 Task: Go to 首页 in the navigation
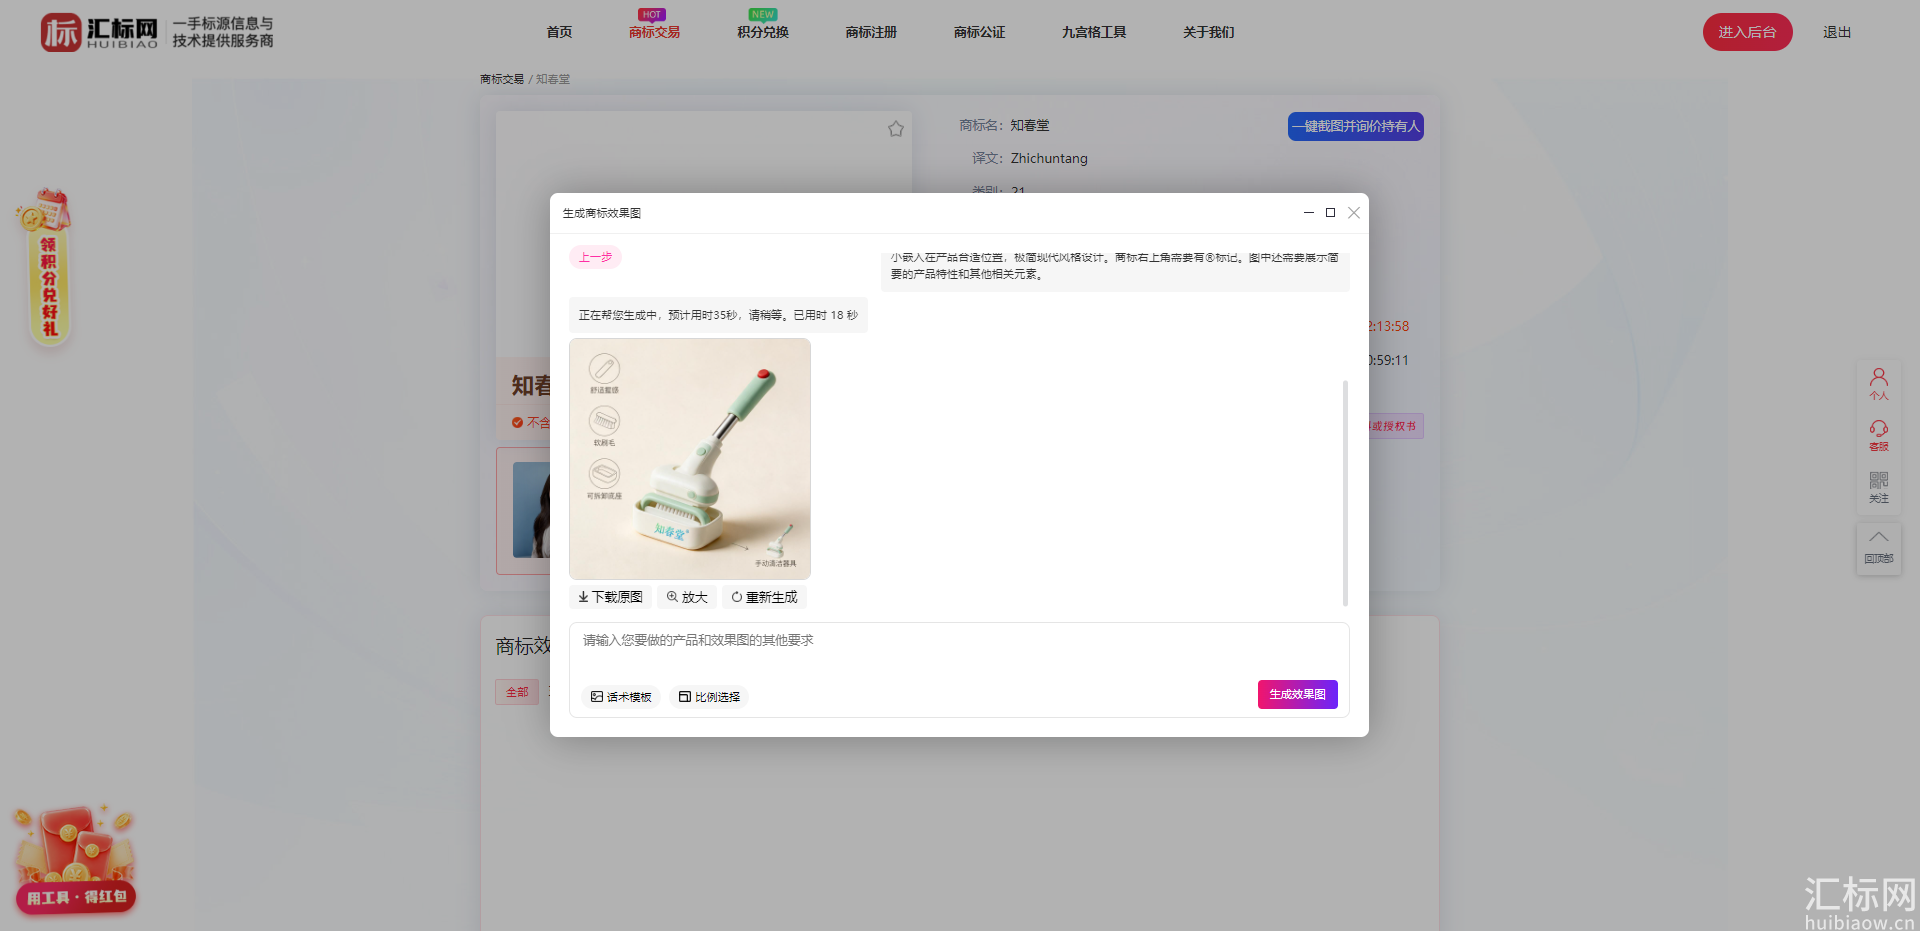[x=559, y=32]
